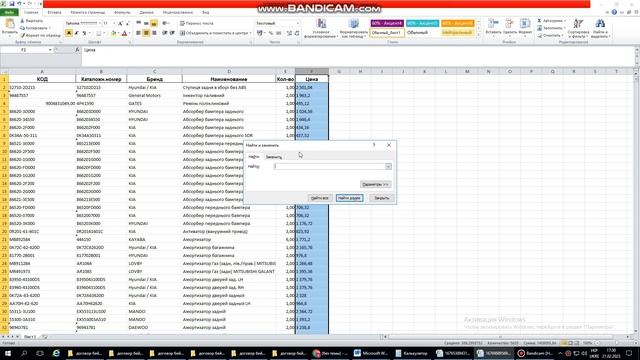
Task: Align text right
Action: pyautogui.click(x=154, y=33)
